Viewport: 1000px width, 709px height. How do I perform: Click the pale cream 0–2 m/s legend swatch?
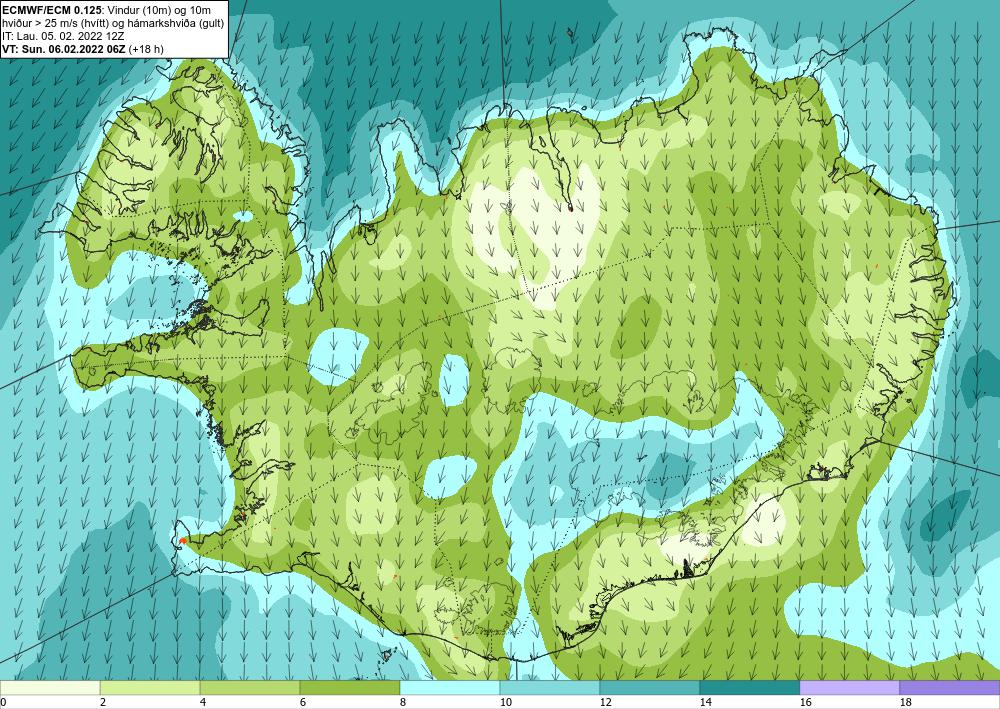[x=50, y=687]
